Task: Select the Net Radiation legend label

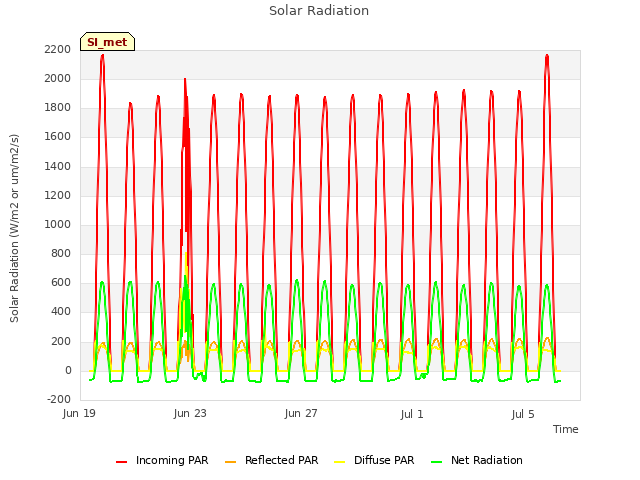Action: tap(487, 460)
